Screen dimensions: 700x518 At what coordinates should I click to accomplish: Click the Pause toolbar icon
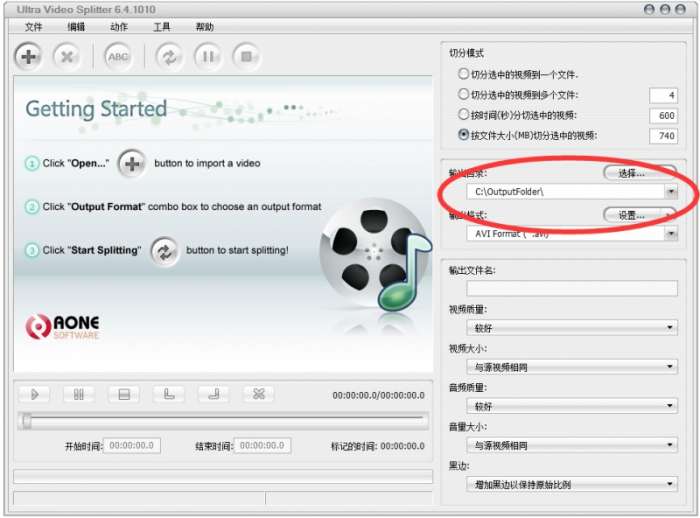208,57
